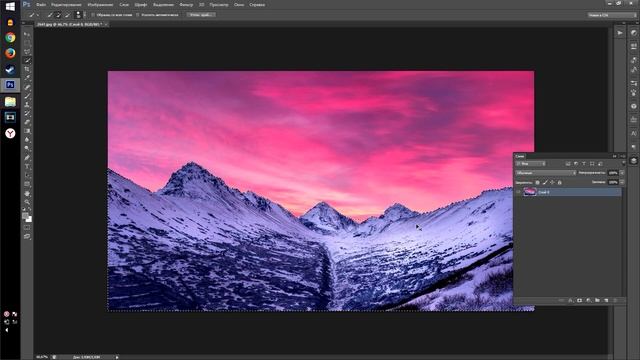The width and height of the screenshot is (640, 360).
Task: Open the 'Редактирование' menu
Action: point(66,5)
